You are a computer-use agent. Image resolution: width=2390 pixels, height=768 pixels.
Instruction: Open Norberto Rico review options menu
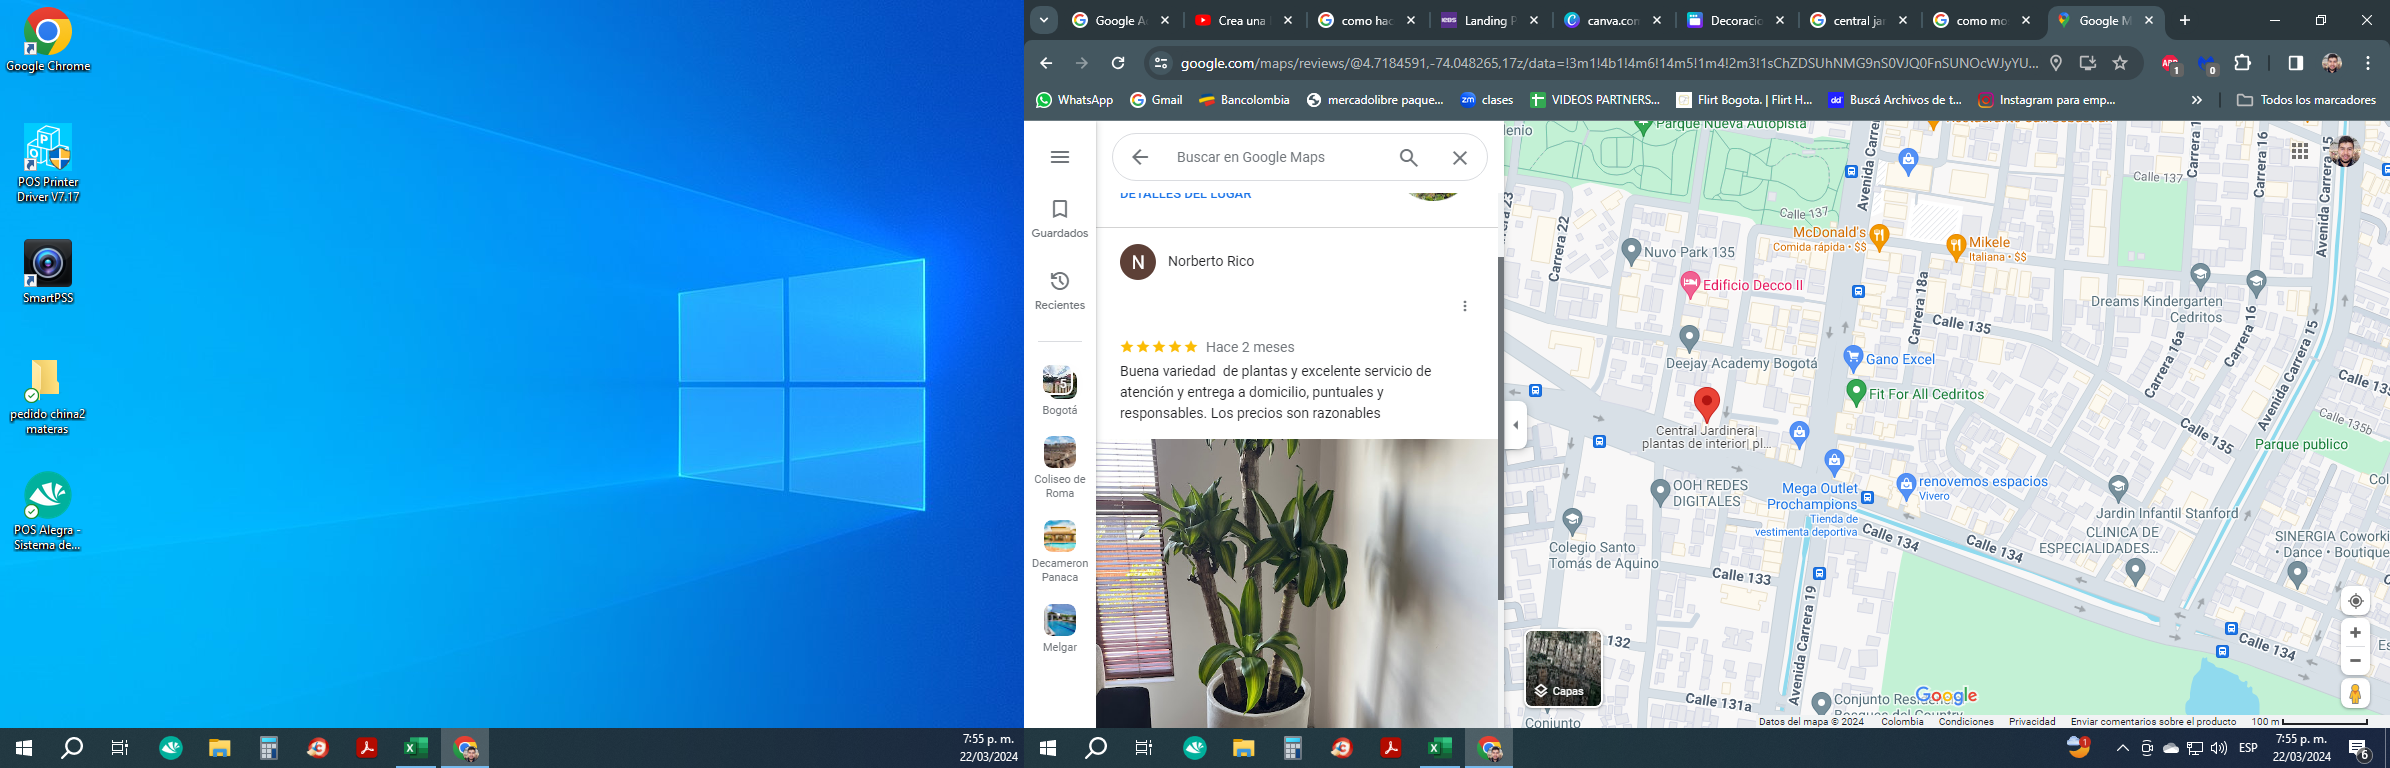point(1465,306)
